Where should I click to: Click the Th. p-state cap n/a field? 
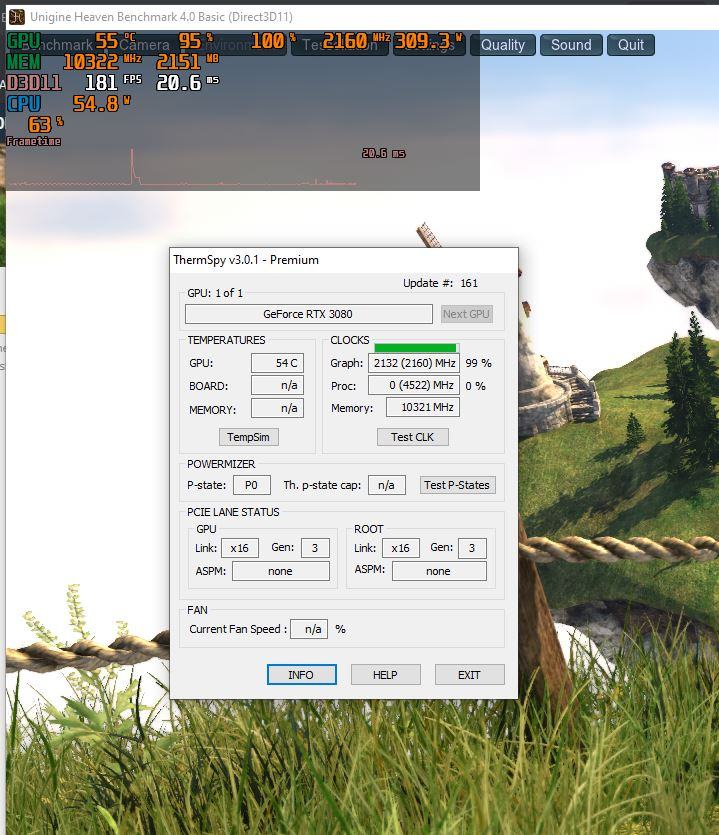click(387, 485)
